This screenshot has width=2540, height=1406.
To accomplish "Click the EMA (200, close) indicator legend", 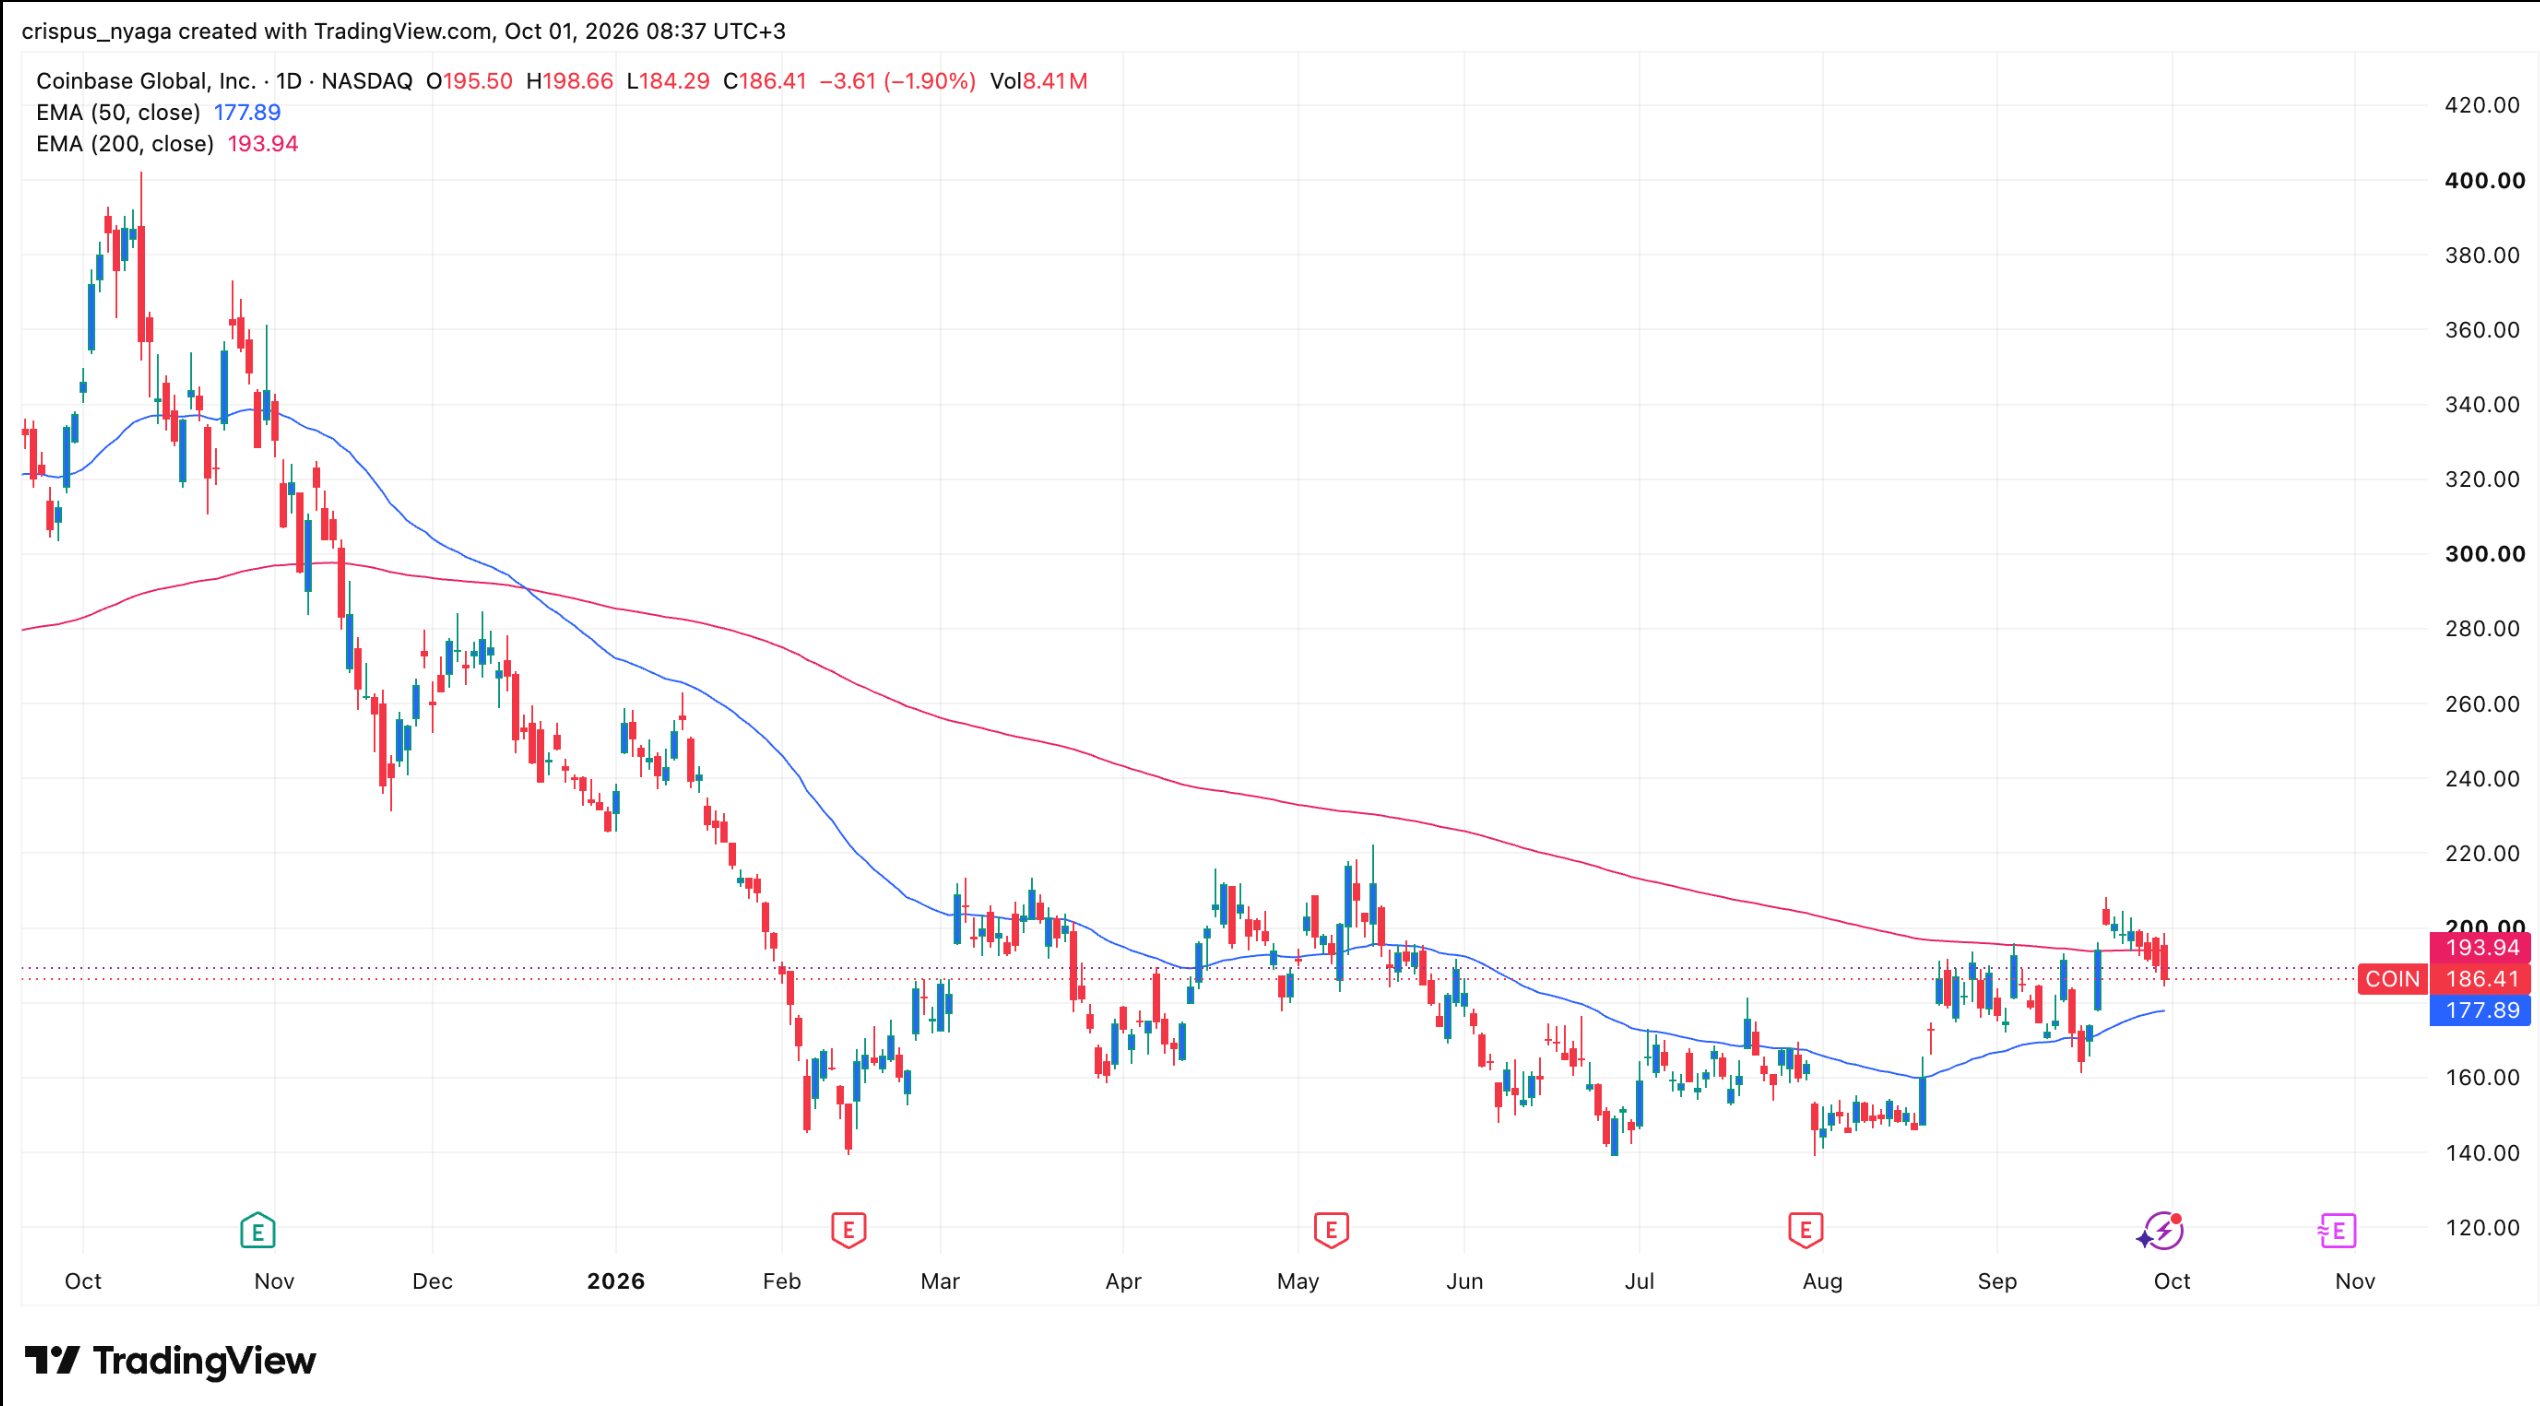I will 167,143.
